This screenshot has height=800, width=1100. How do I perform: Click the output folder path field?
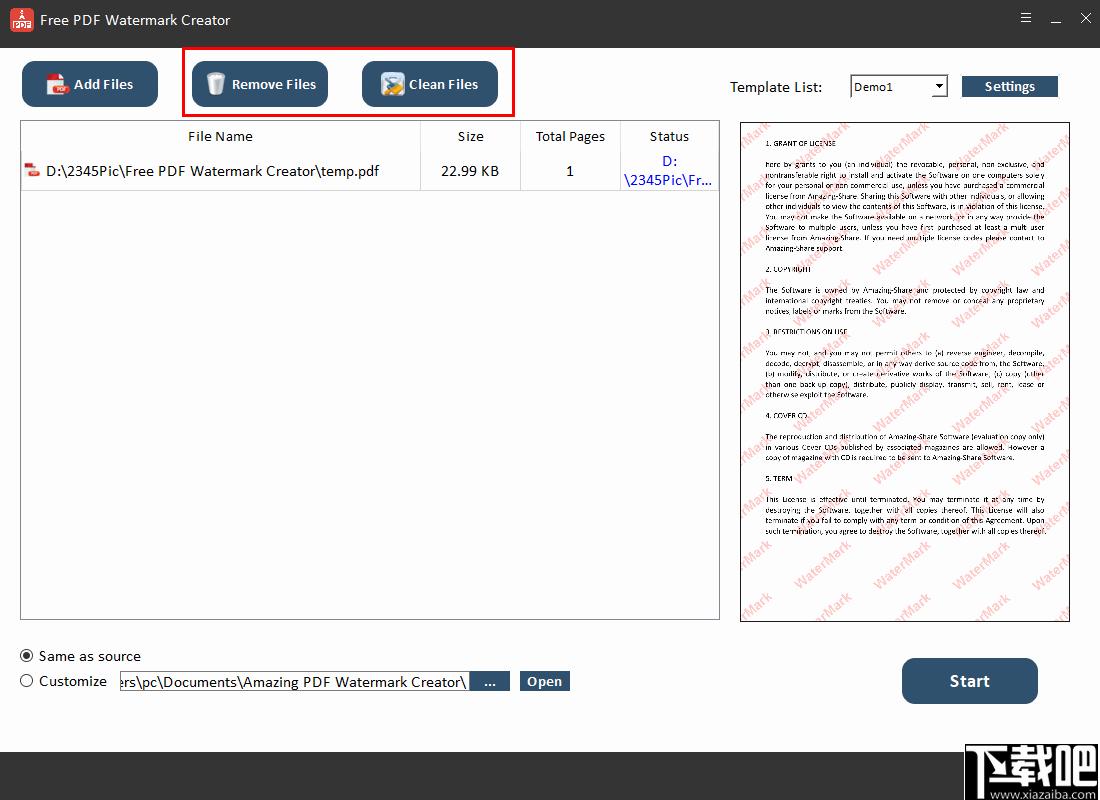pos(294,681)
